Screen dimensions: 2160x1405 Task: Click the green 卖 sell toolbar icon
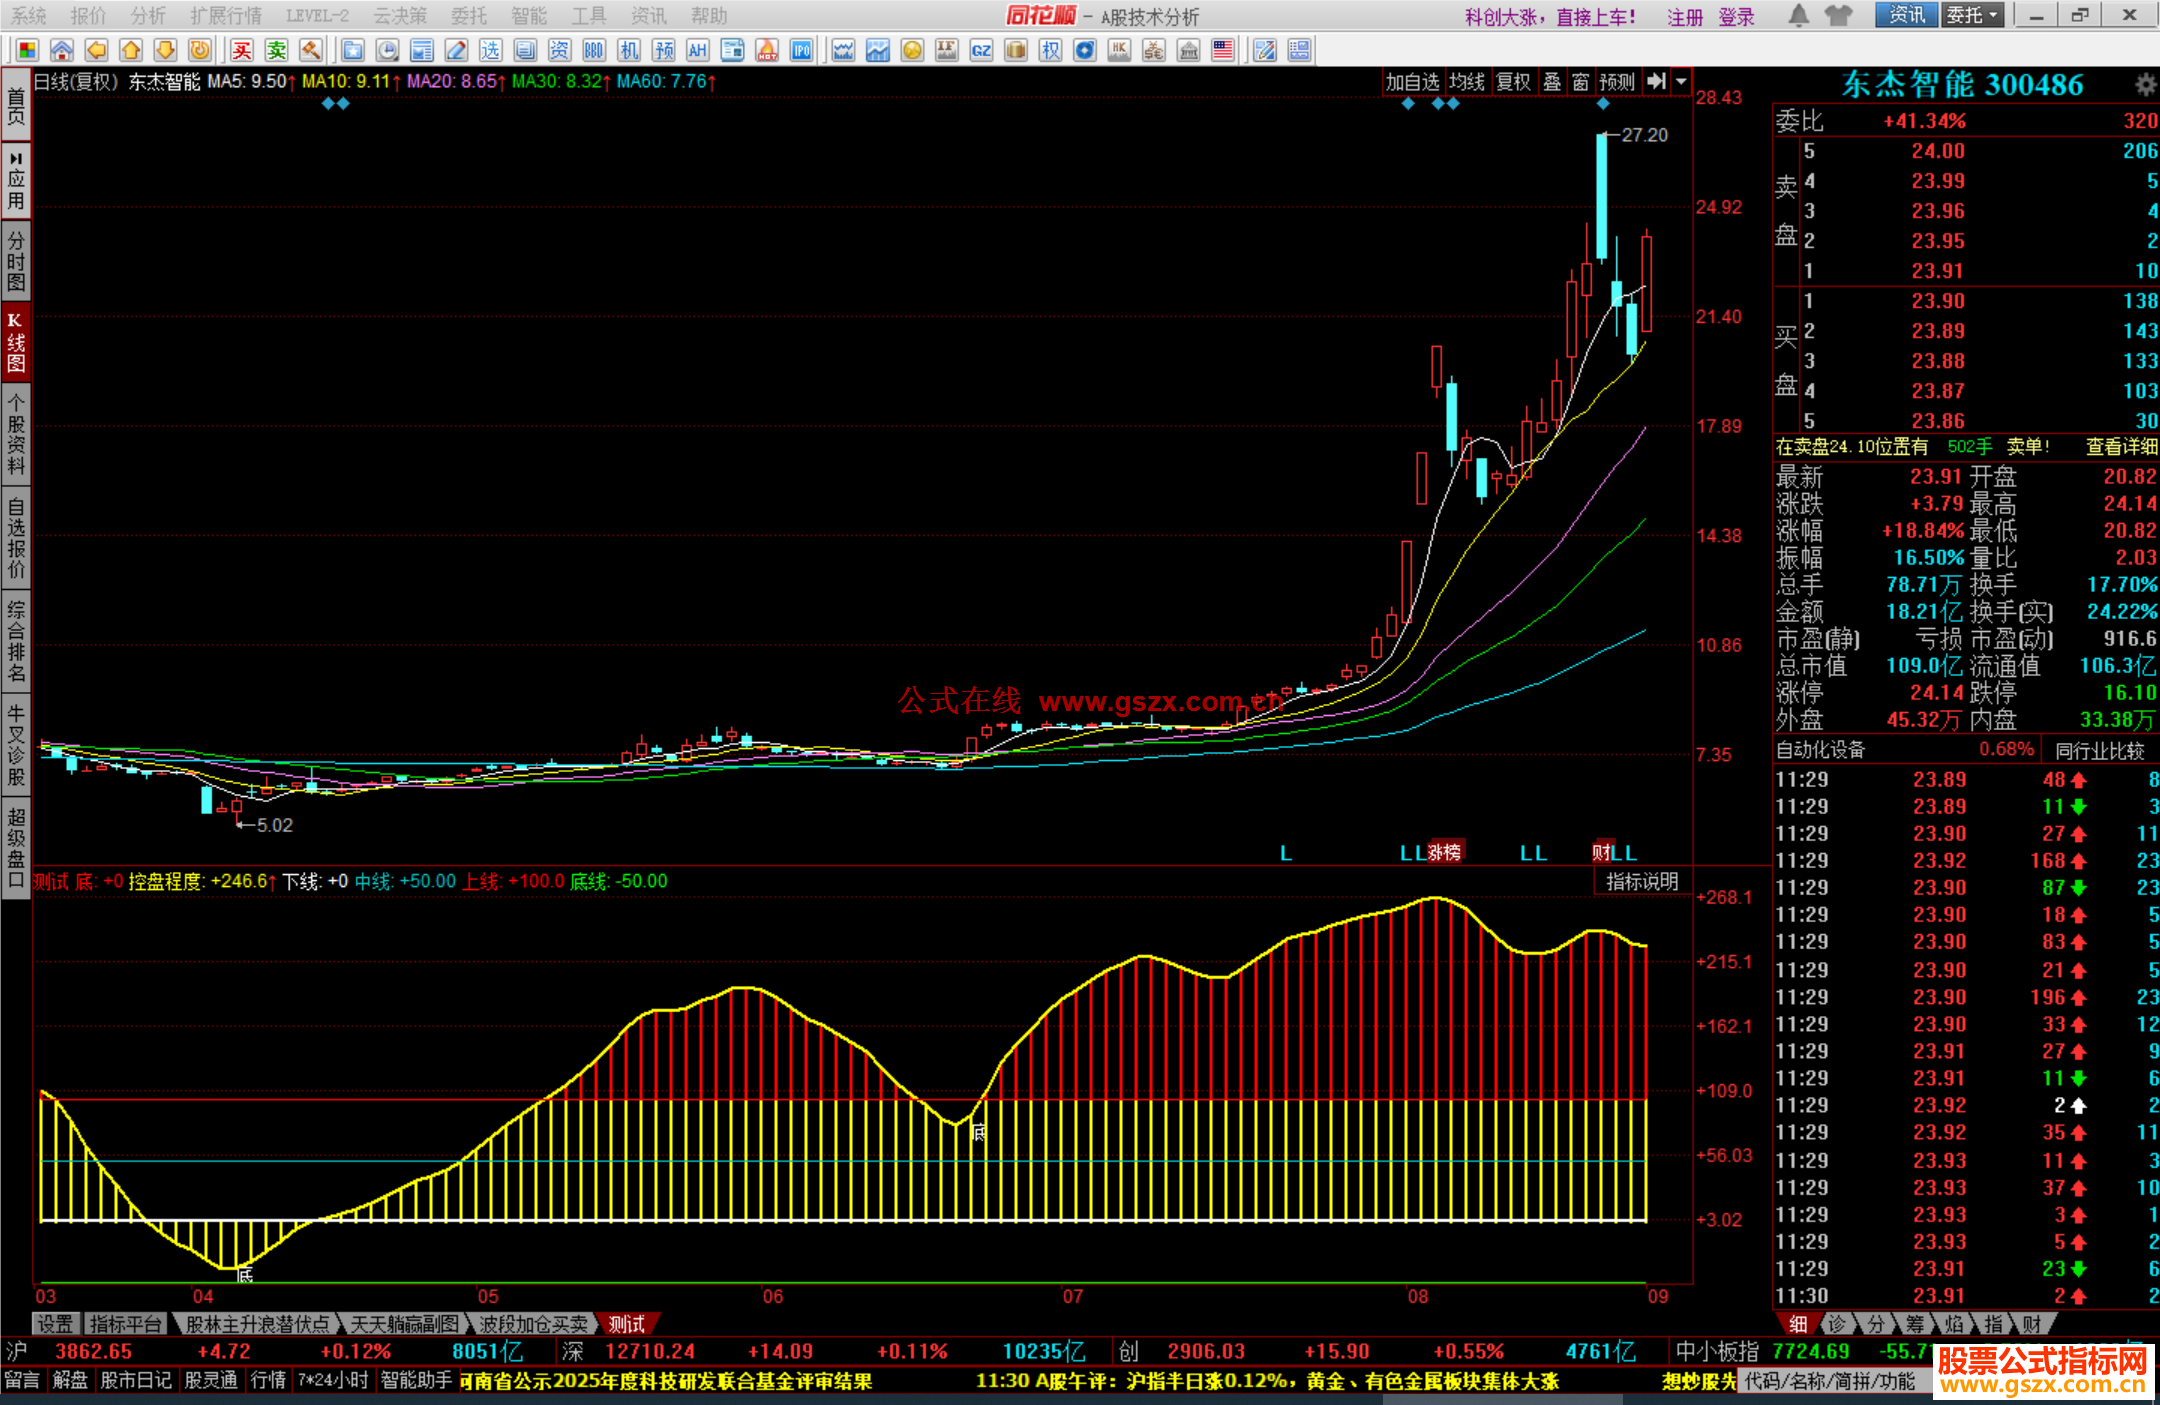coord(276,51)
